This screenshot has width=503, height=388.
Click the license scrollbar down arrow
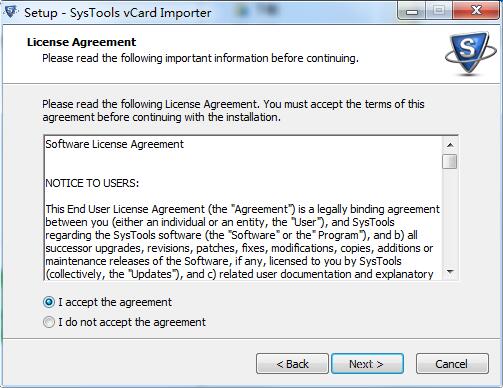click(450, 272)
